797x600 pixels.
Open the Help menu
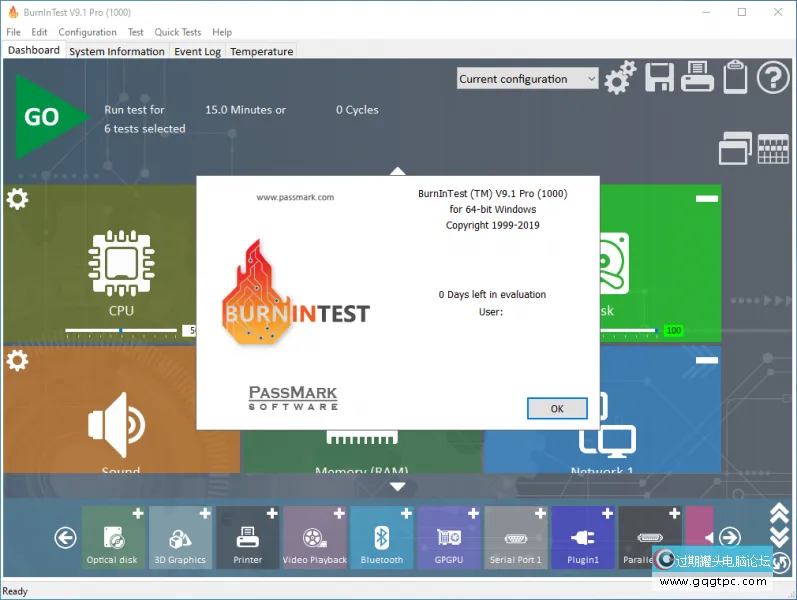(x=222, y=32)
